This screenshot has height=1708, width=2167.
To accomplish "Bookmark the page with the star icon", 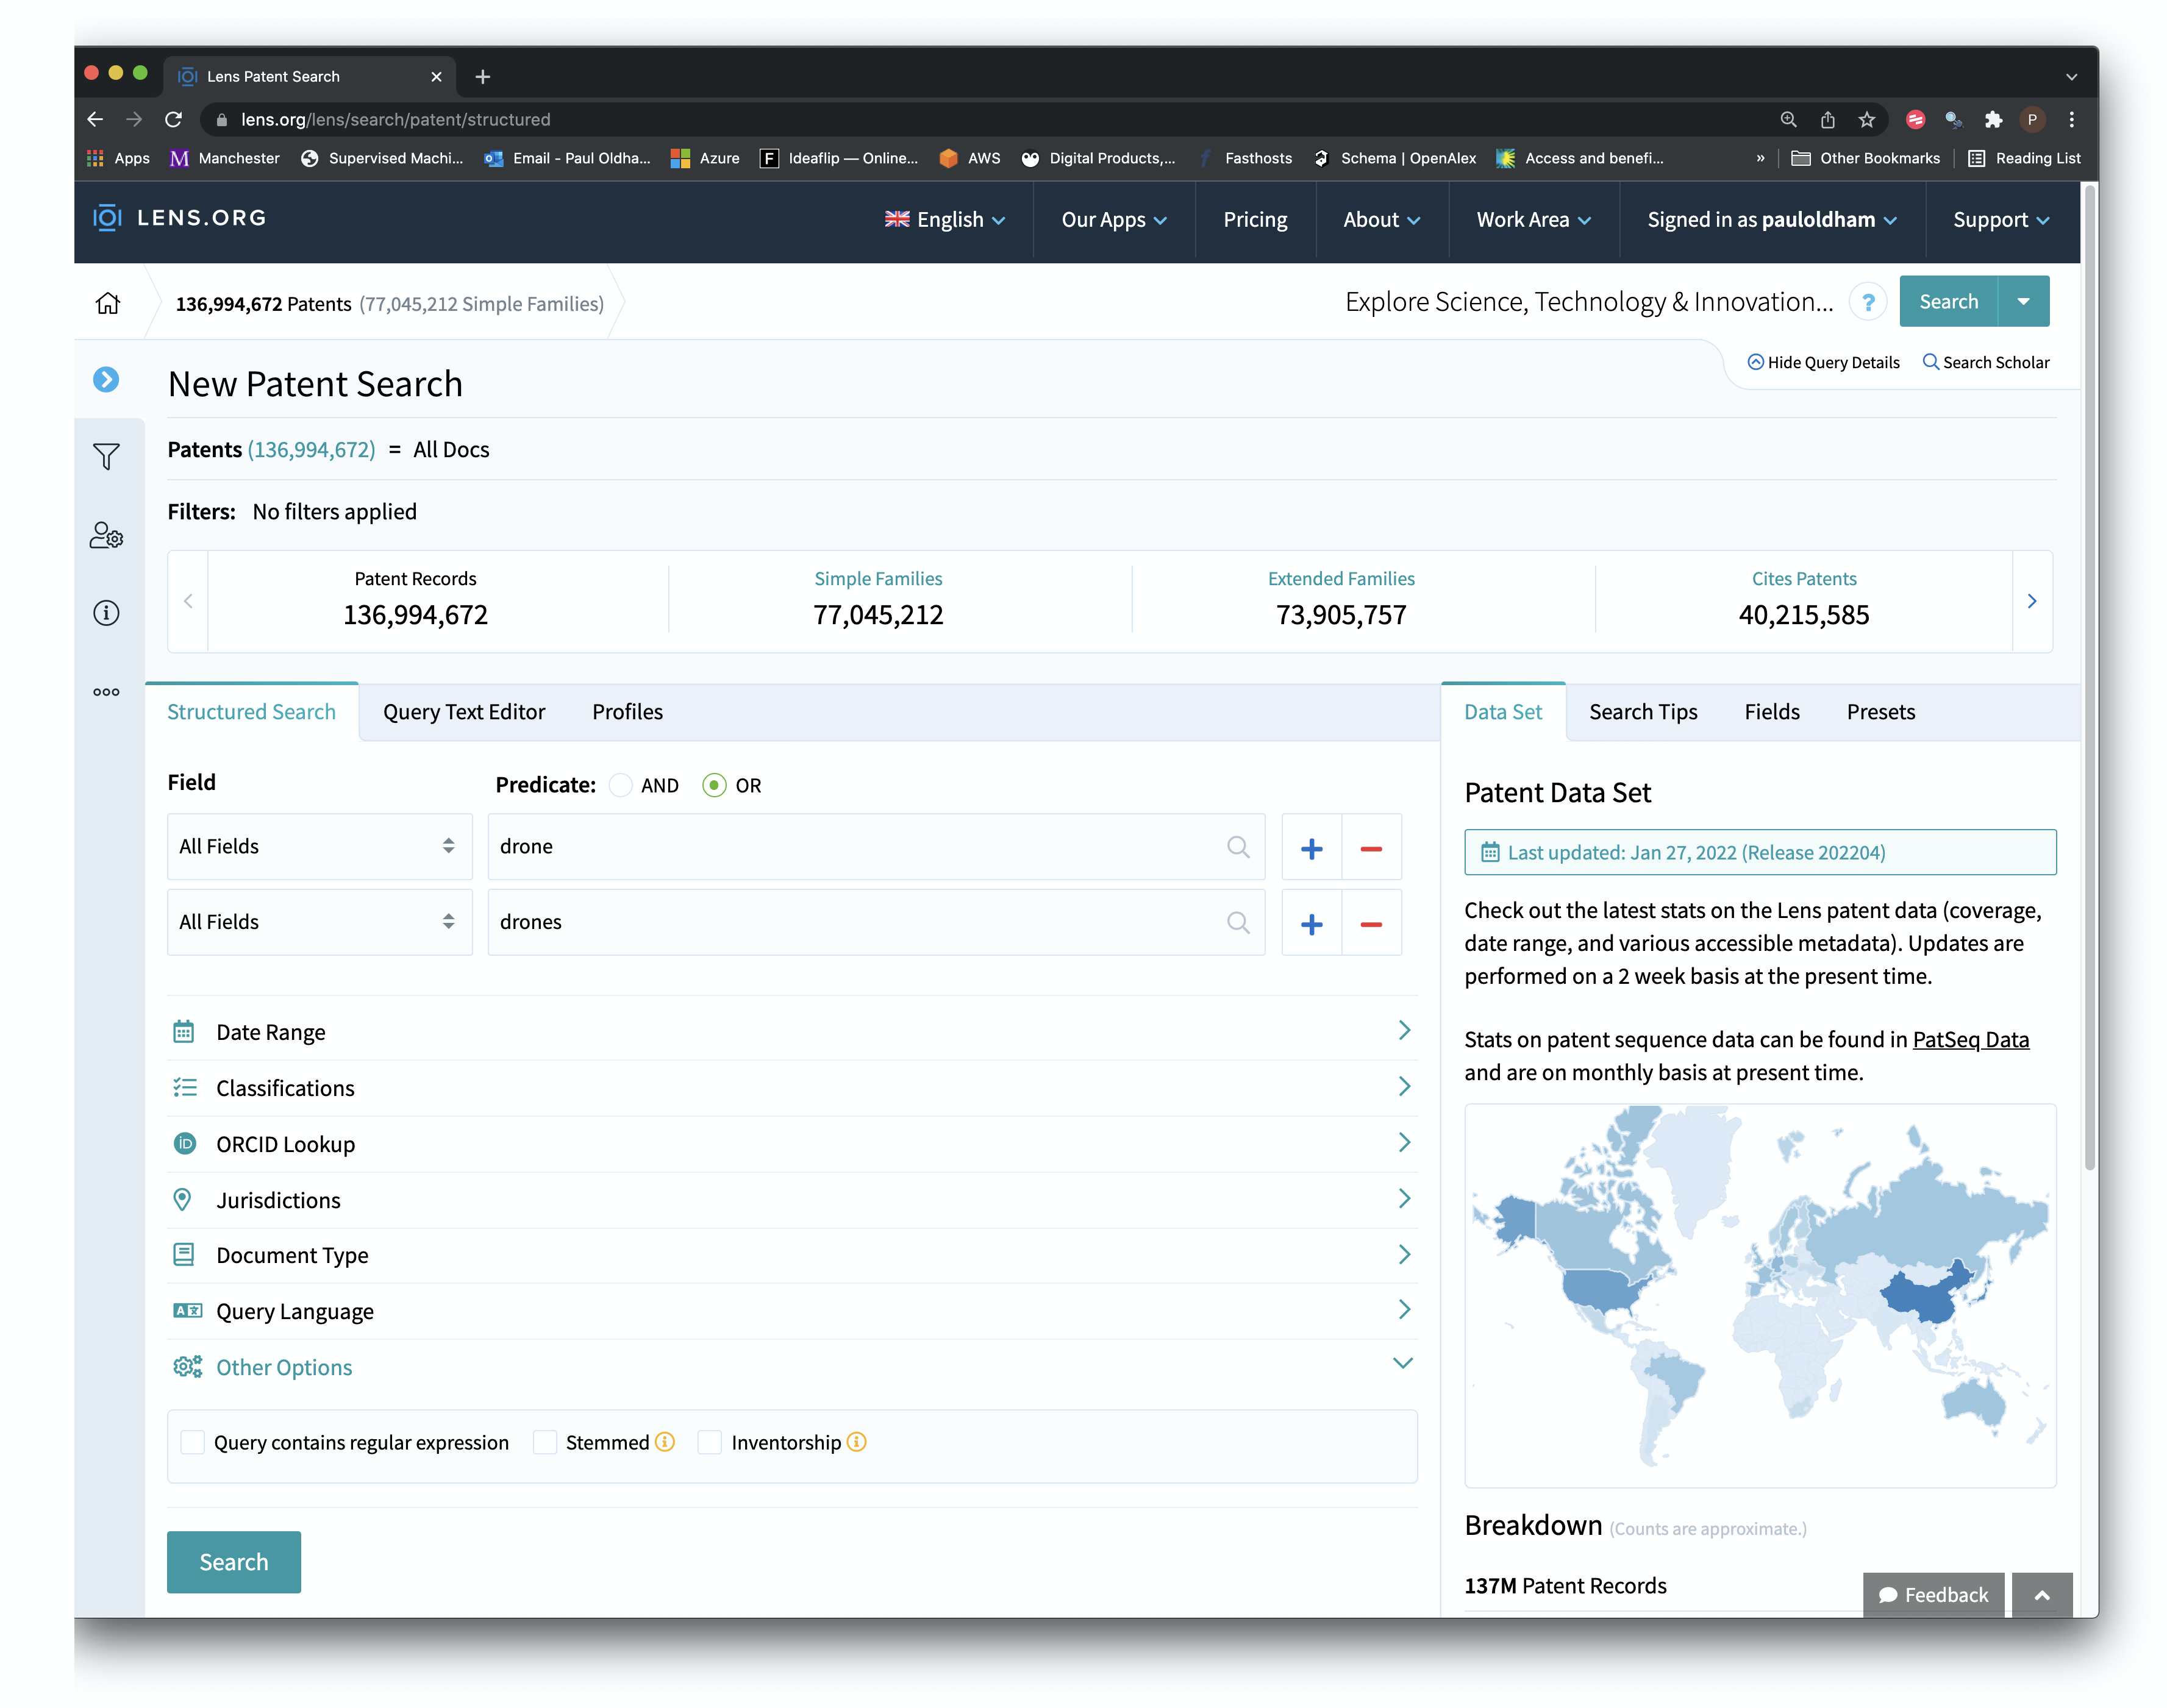I will pyautogui.click(x=1866, y=119).
